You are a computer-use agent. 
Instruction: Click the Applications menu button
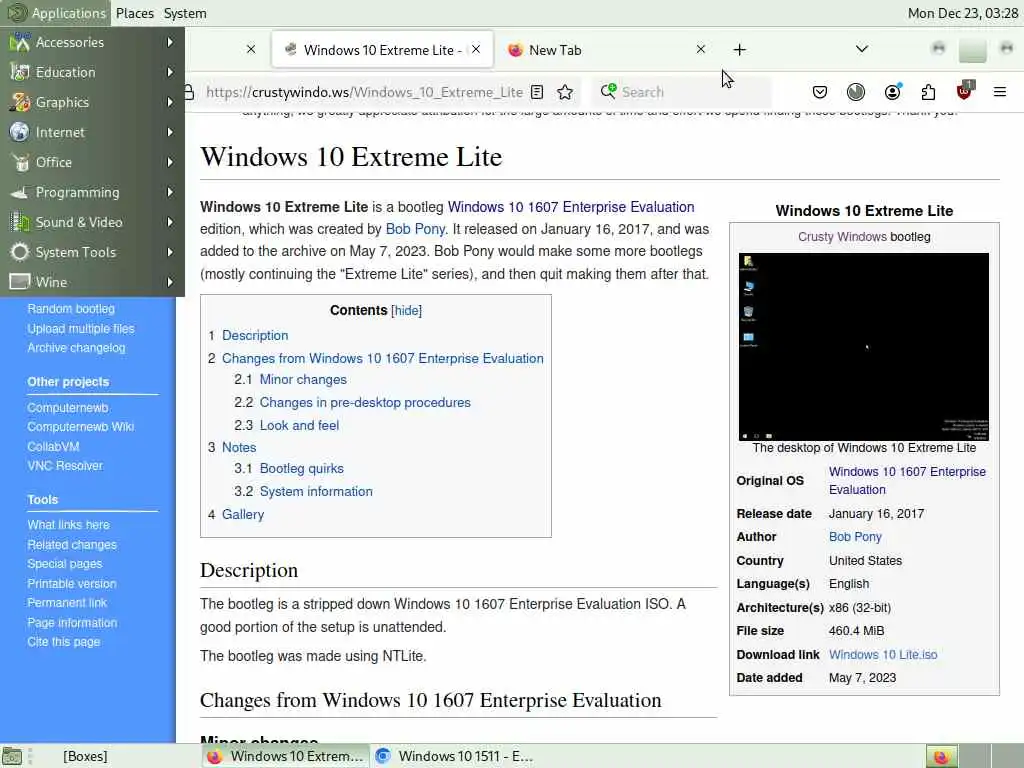56,13
